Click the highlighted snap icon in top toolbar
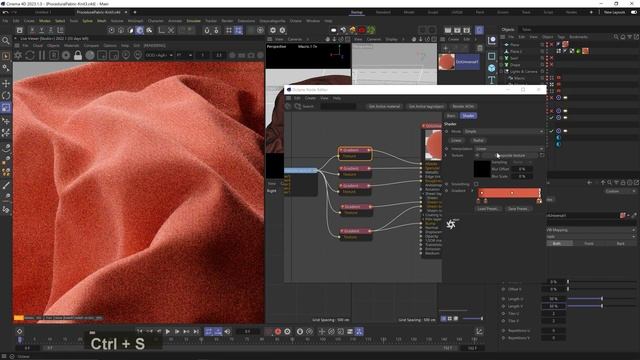This screenshot has height=360, width=640. 238,30
